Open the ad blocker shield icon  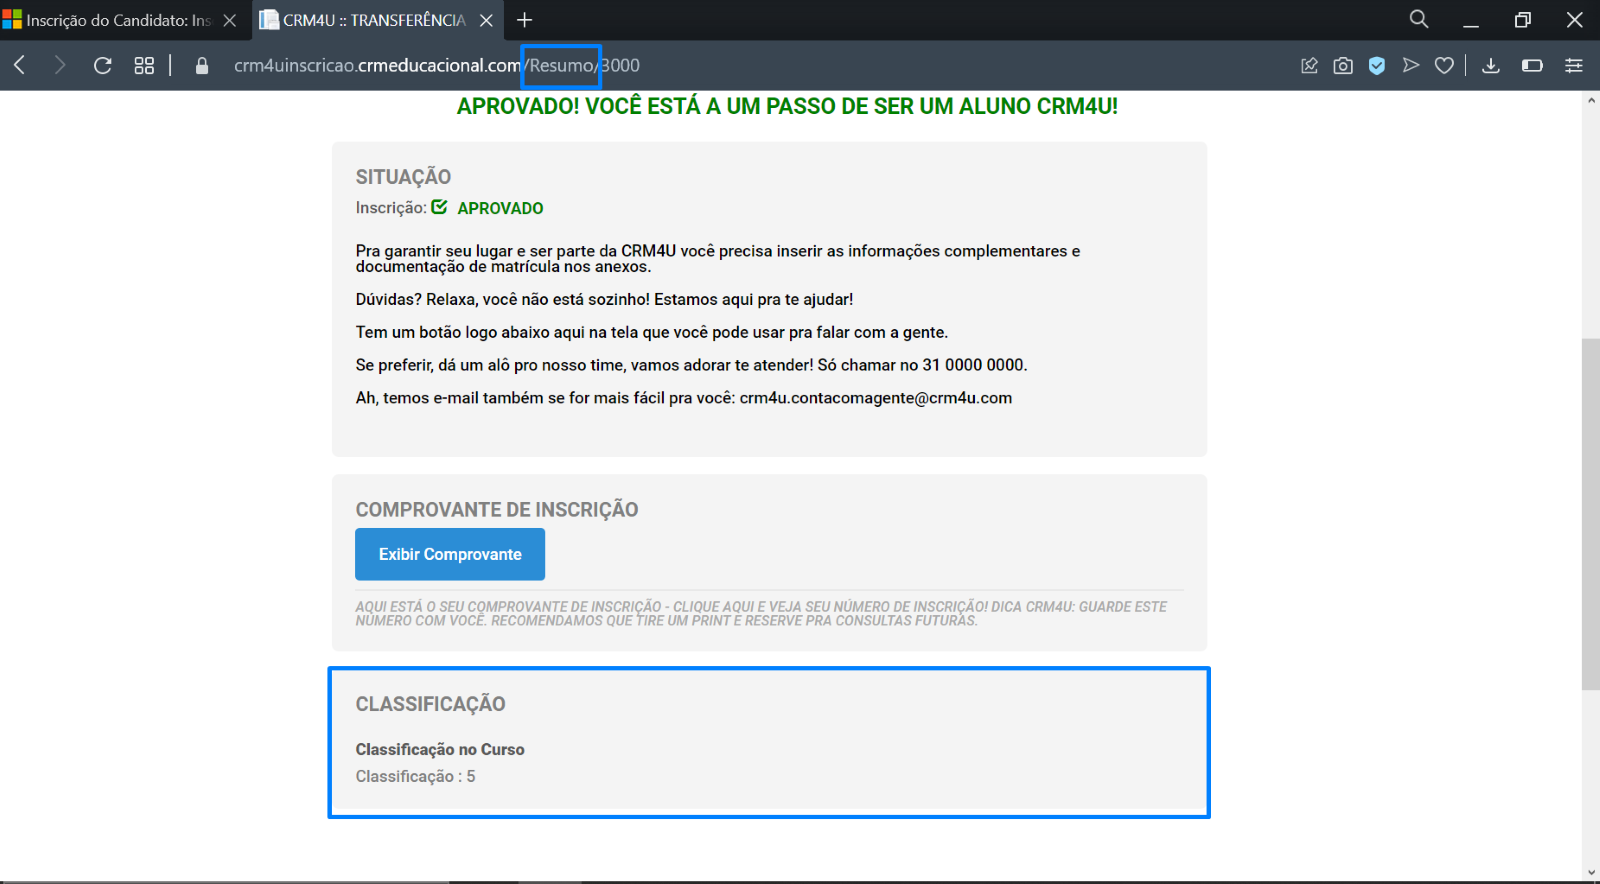pyautogui.click(x=1377, y=66)
